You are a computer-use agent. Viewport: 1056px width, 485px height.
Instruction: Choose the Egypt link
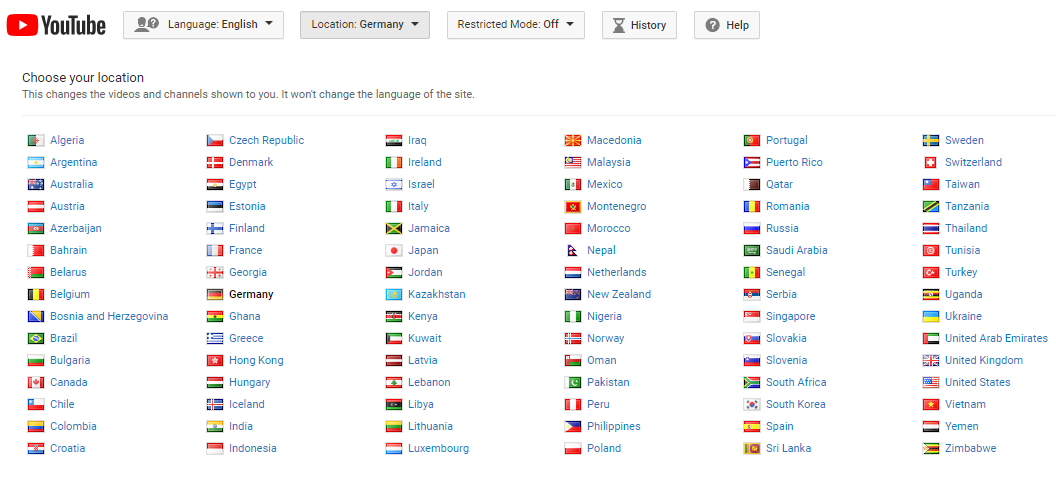pyautogui.click(x=242, y=185)
